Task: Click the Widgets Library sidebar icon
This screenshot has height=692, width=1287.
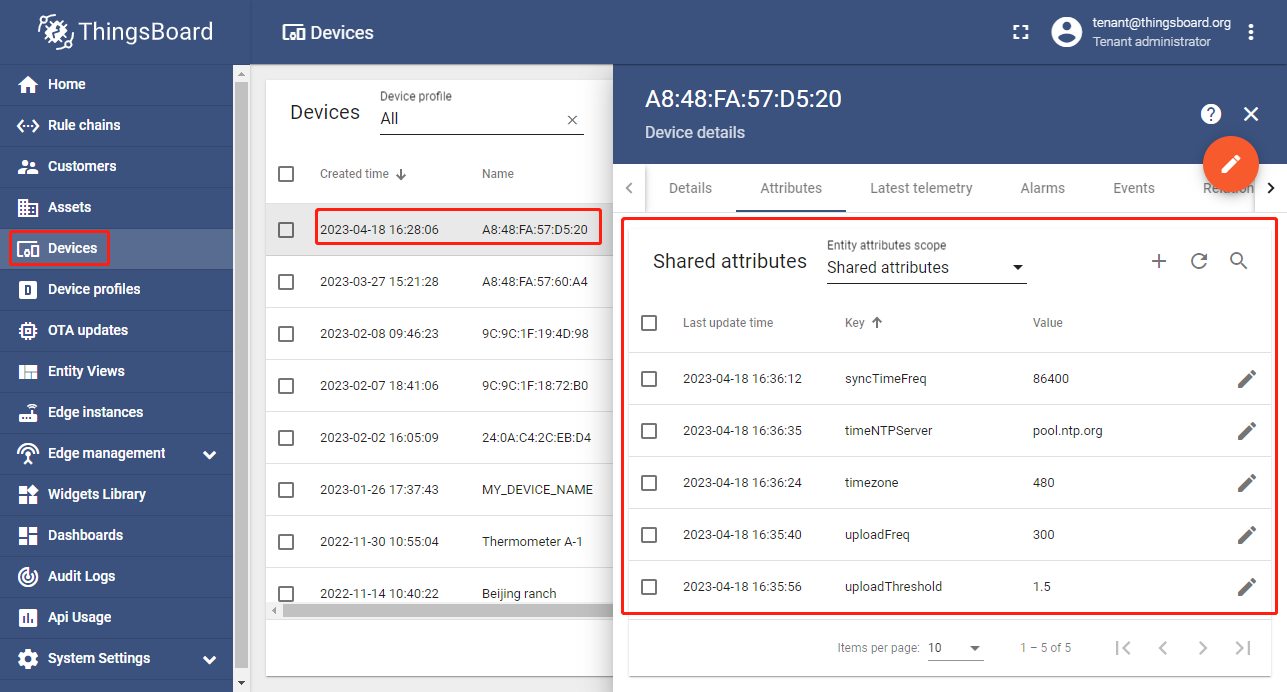Action: pyautogui.click(x=28, y=494)
